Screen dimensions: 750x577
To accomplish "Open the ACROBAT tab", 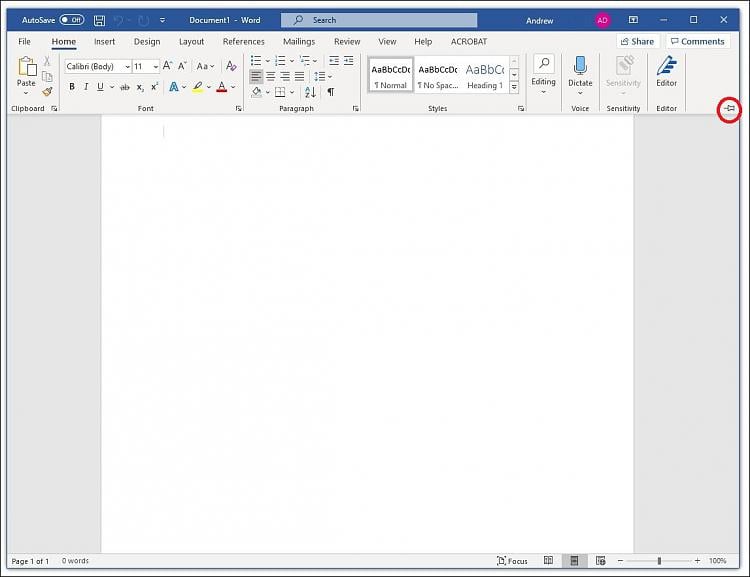I will point(469,42).
